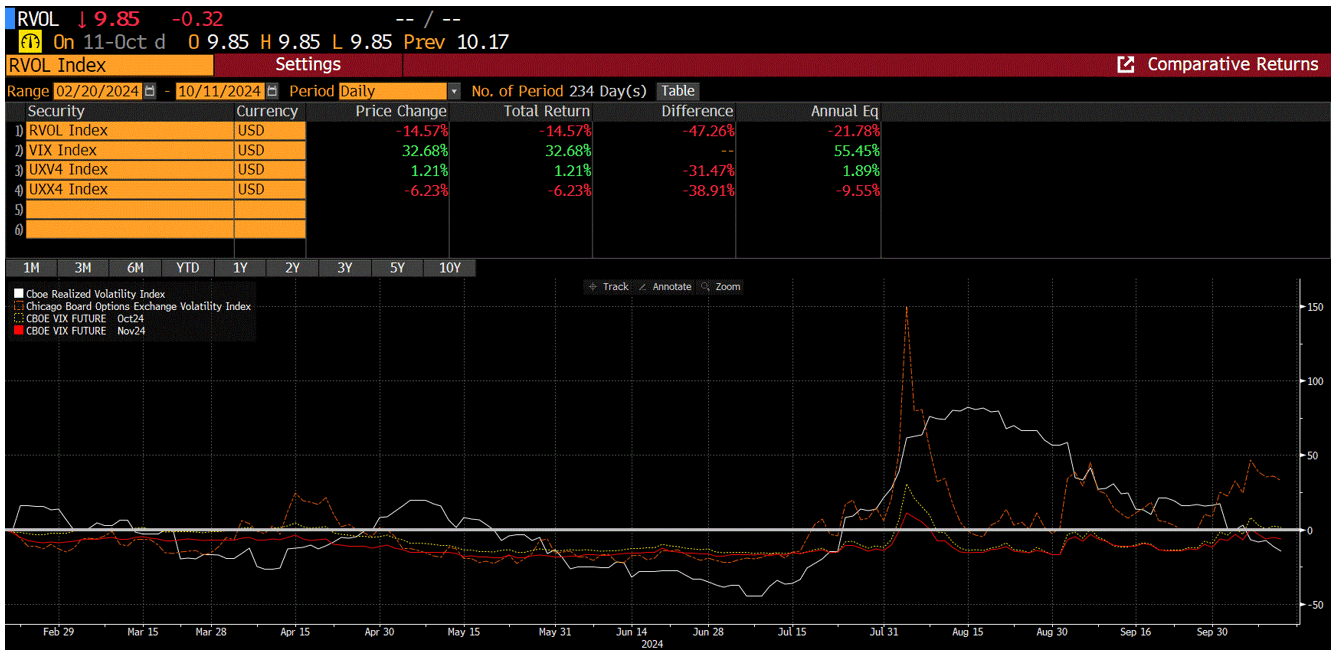Toggle the Chicago Board Options Exchange Volatility series
The height and width of the screenshot is (659, 1338).
(x=138, y=307)
